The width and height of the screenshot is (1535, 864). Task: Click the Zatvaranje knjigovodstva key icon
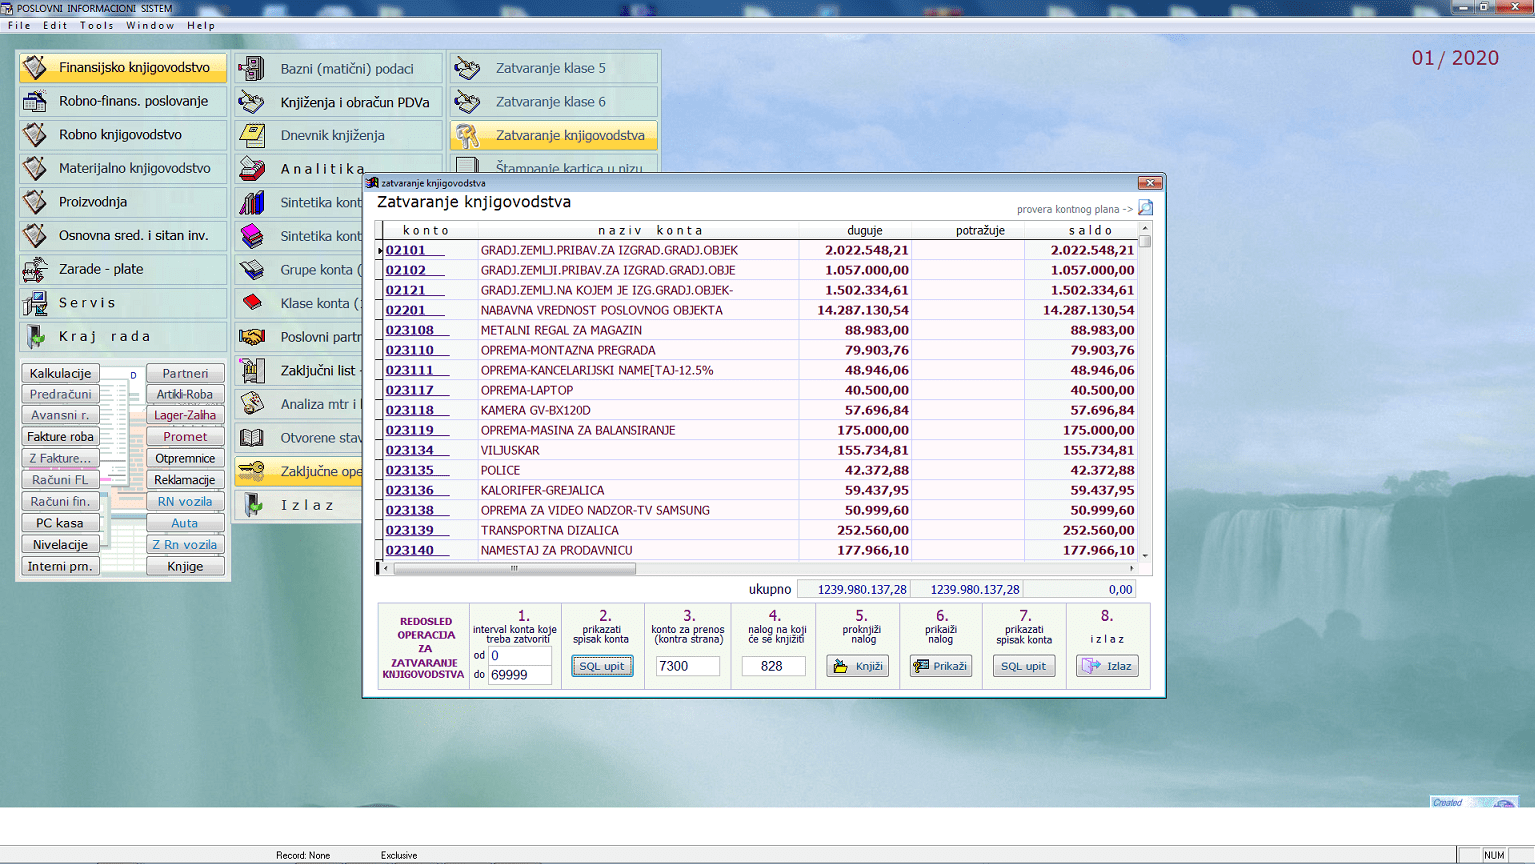point(467,135)
